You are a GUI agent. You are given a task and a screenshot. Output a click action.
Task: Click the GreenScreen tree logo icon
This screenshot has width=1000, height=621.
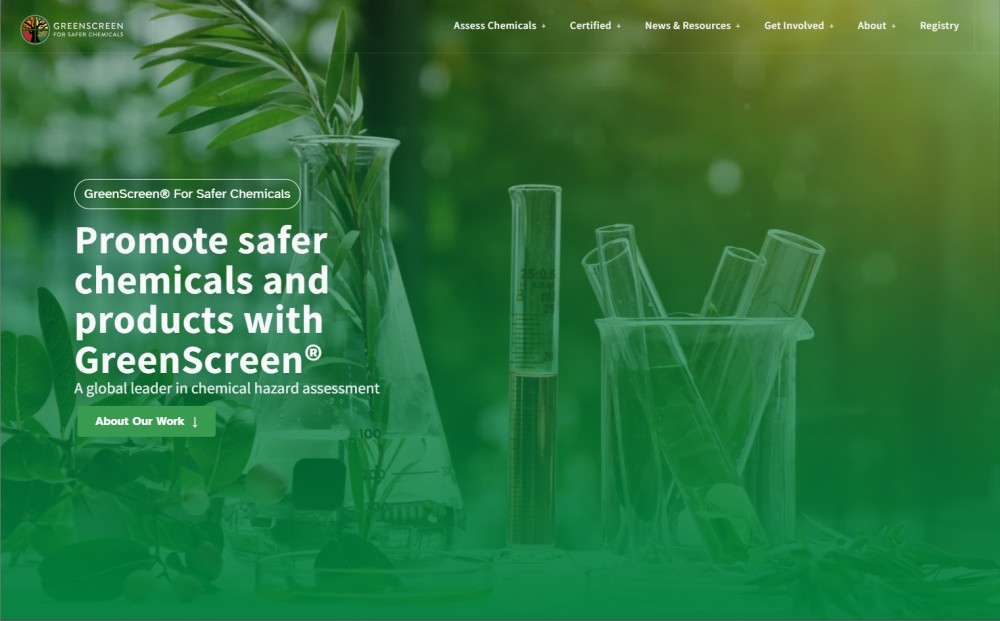click(35, 29)
